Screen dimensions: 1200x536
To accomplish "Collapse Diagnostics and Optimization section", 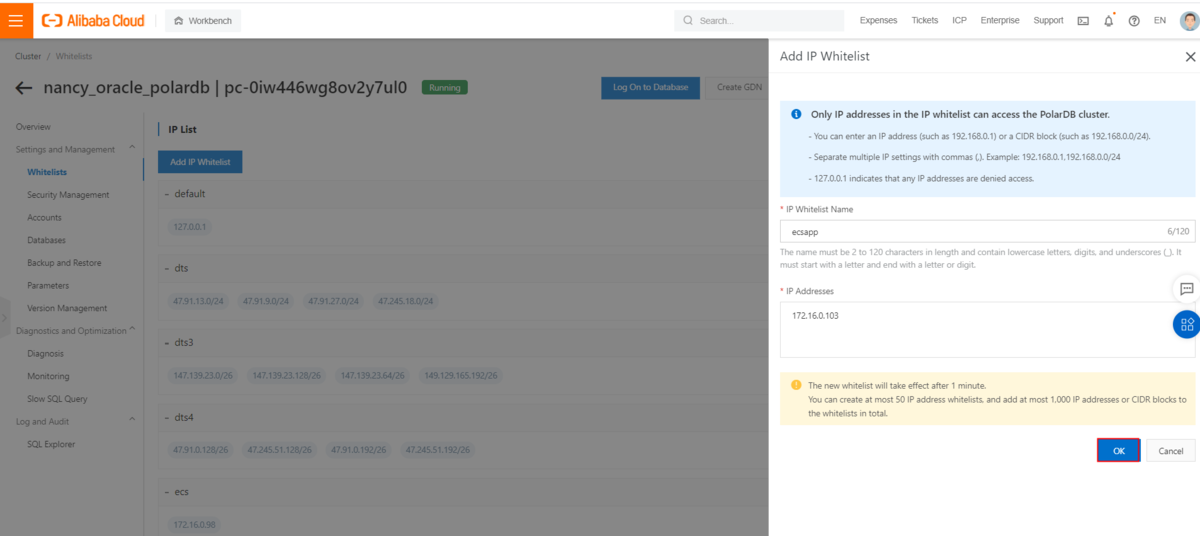I will 132,330.
